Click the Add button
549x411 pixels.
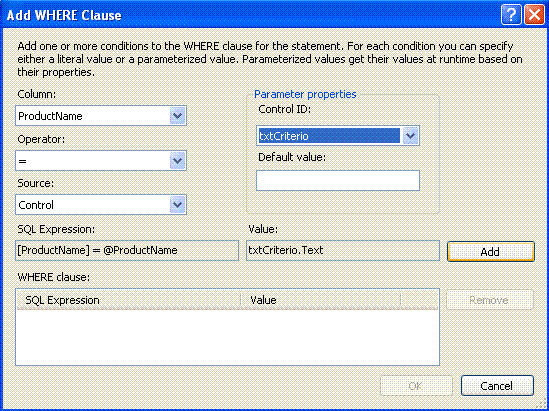point(491,251)
